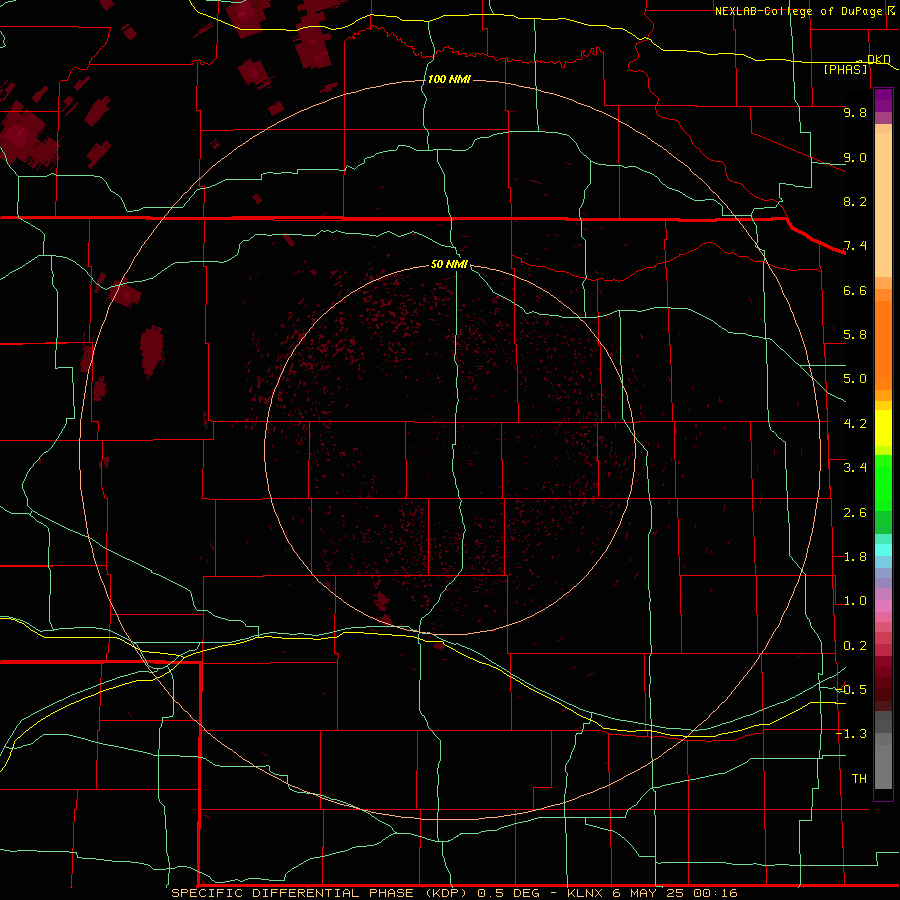The image size is (900, 900).
Task: Click the bright green band of the color bar
Action: point(883,482)
